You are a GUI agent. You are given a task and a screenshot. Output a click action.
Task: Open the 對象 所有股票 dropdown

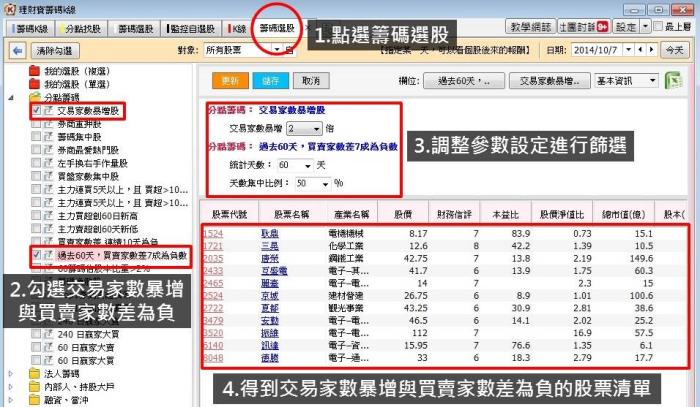click(277, 50)
